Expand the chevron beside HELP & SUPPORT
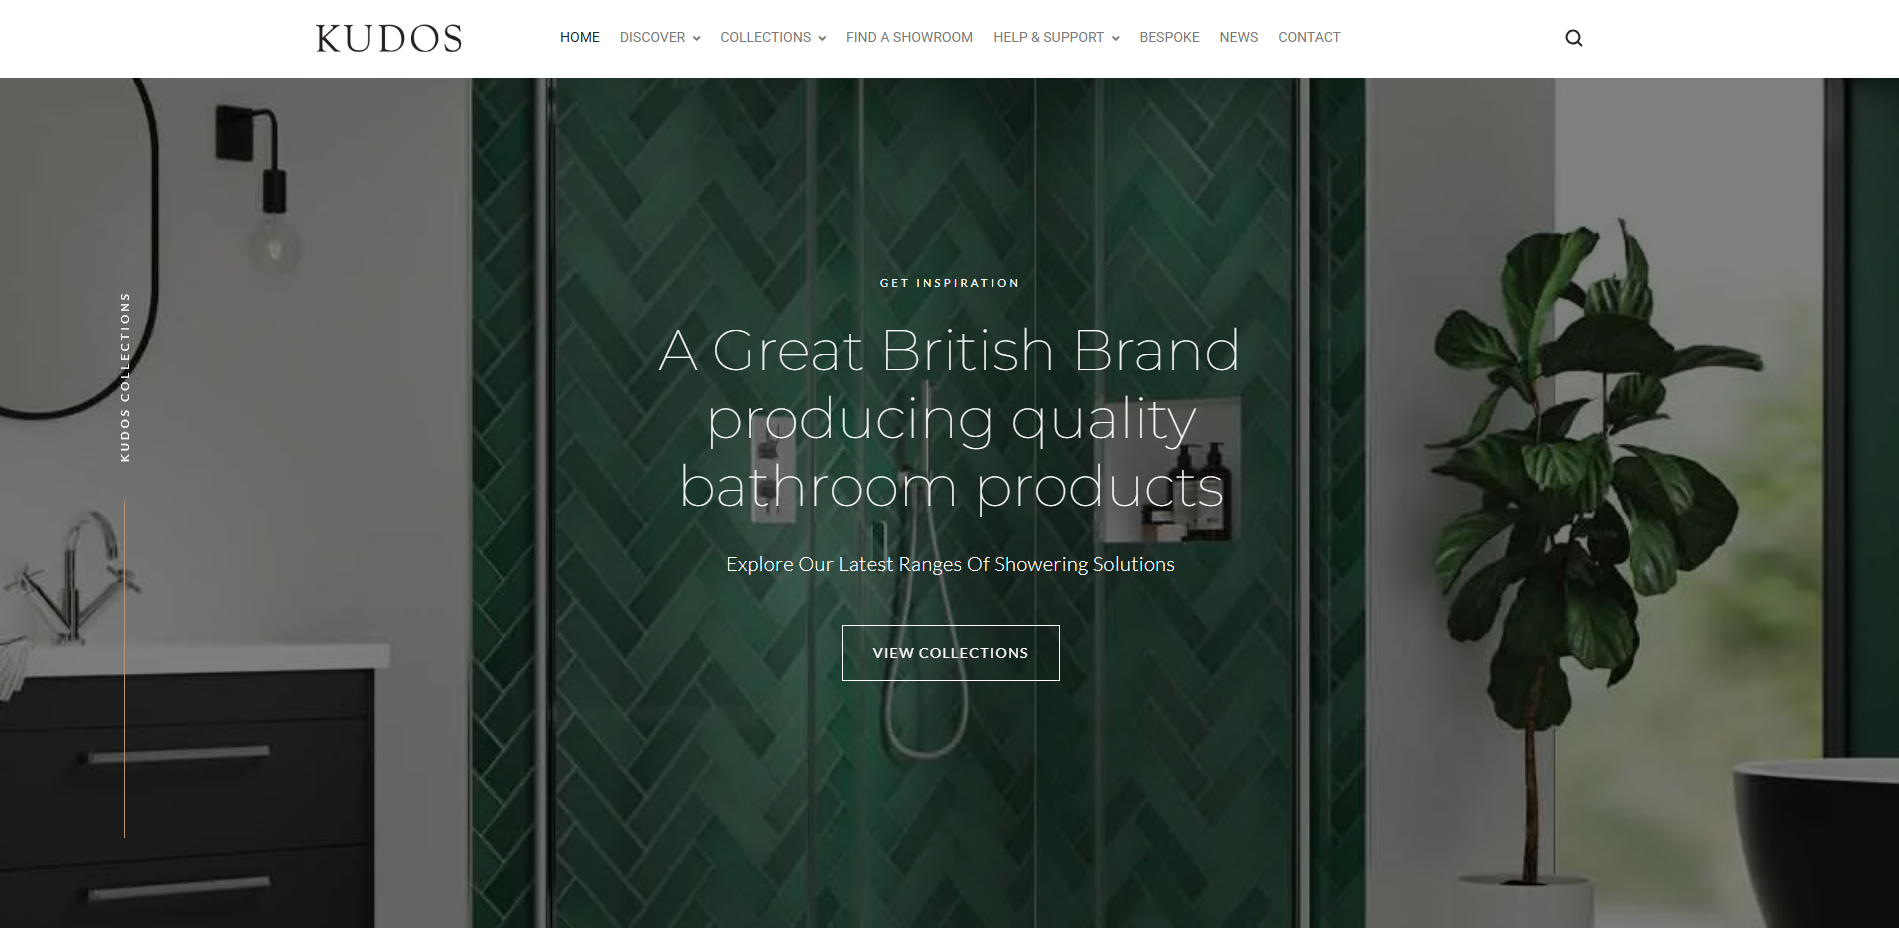The image size is (1899, 928). tap(1115, 38)
